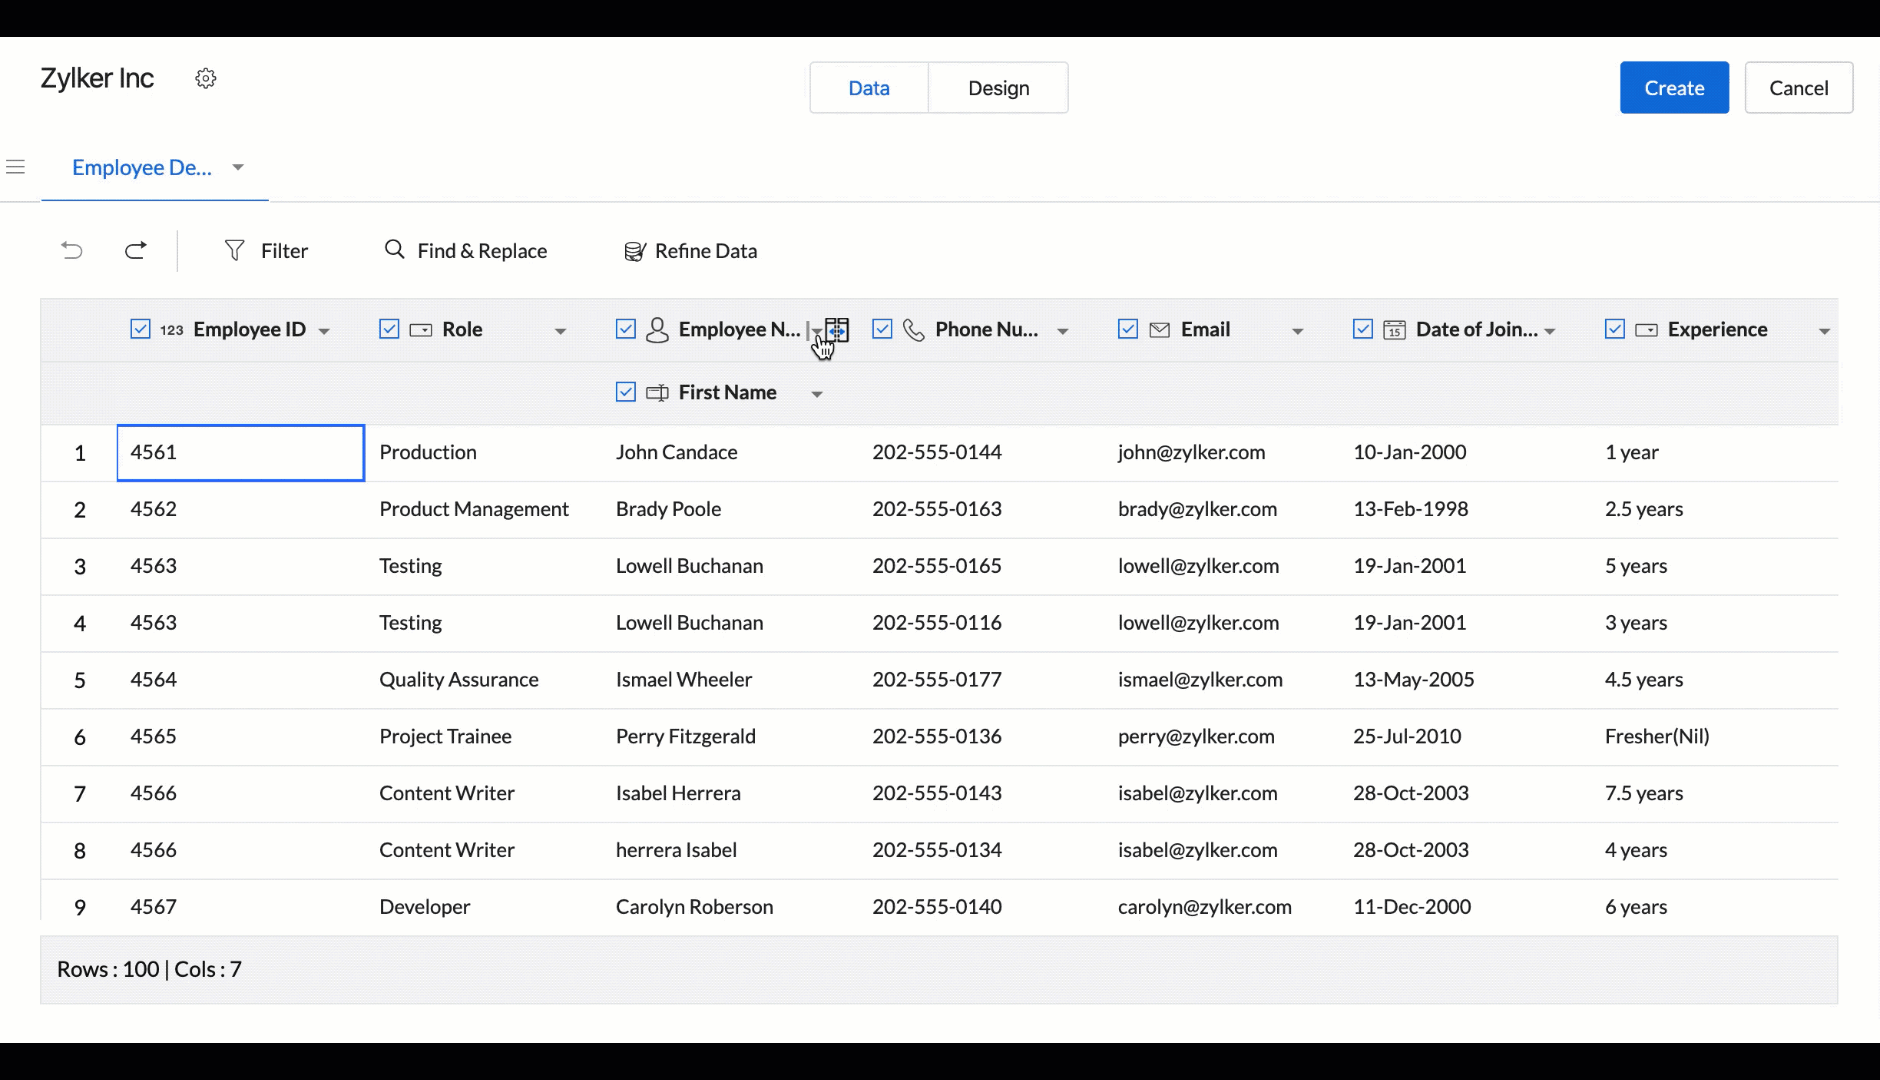Click the undo arrow icon
Viewport: 1880px width, 1080px height.
tap(72, 250)
